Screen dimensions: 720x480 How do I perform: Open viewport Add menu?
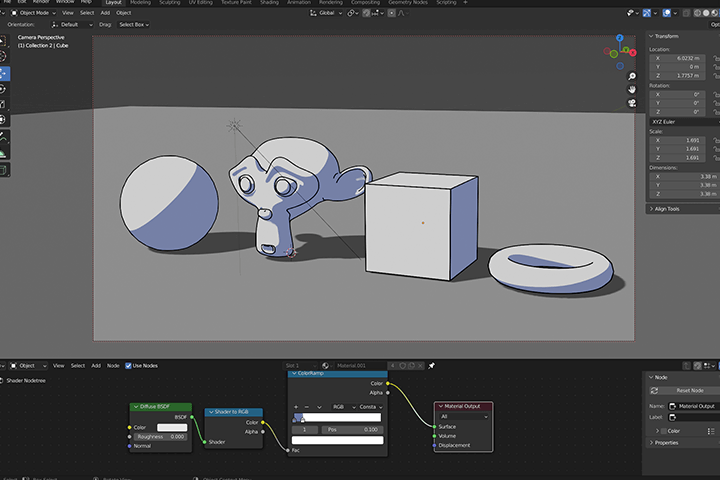pyautogui.click(x=105, y=13)
